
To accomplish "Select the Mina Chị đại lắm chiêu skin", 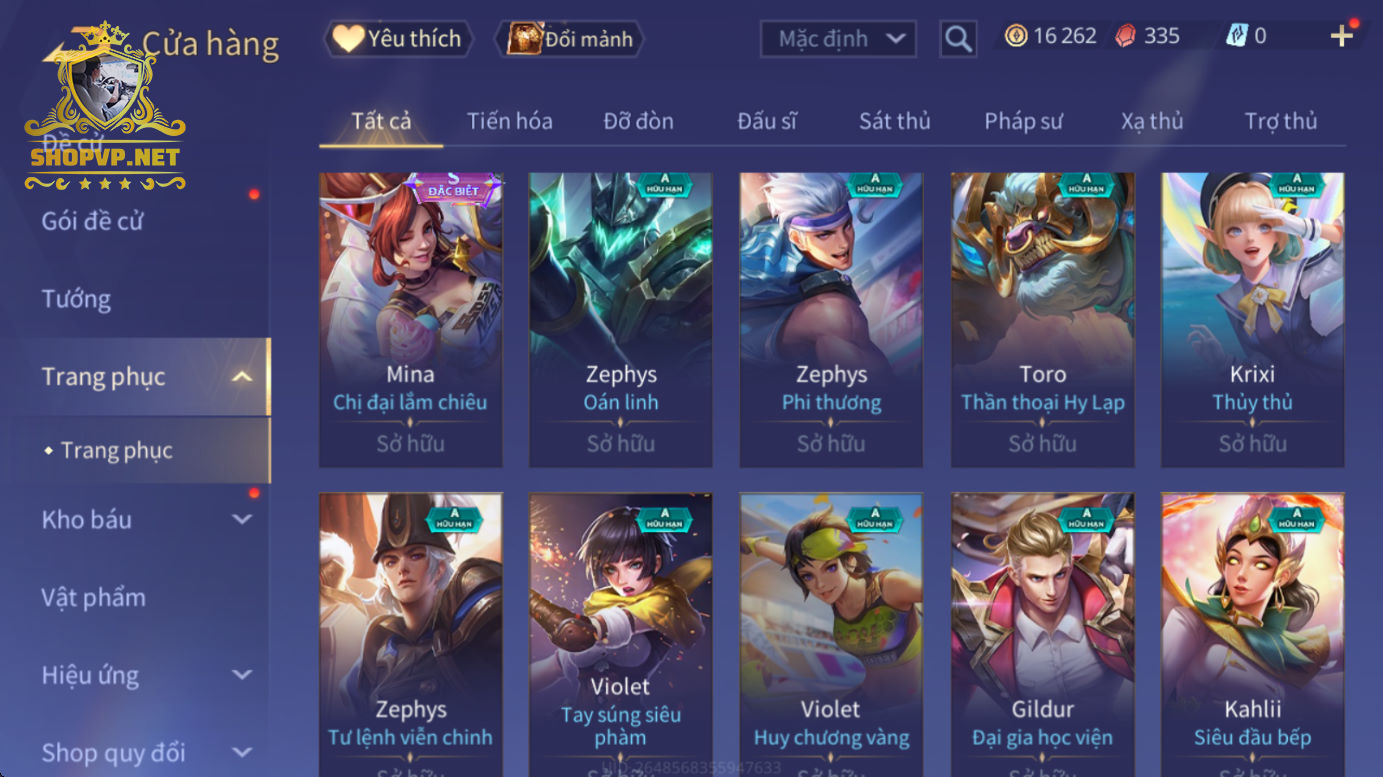I will click(x=411, y=320).
